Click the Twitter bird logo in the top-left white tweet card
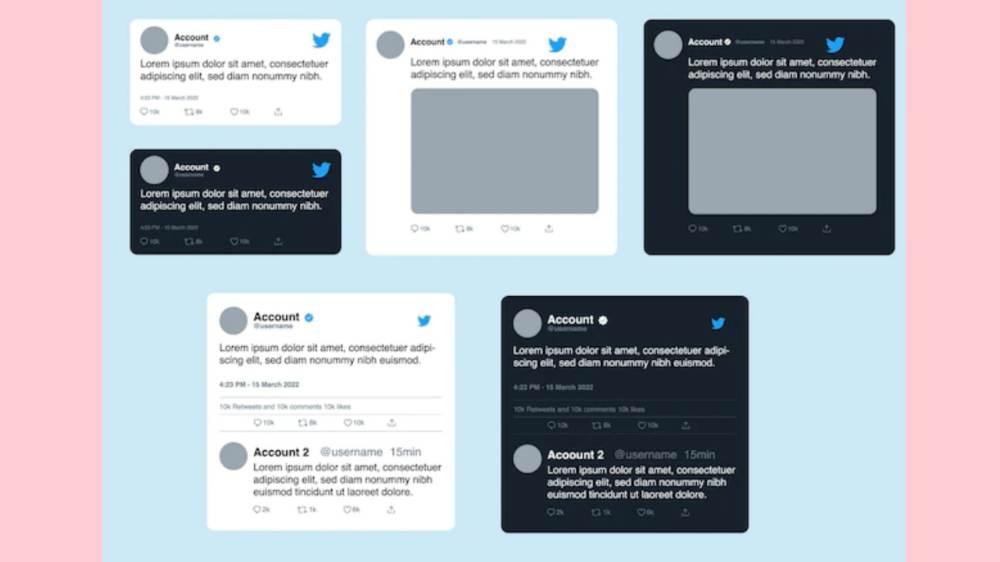The image size is (1000, 562). (x=321, y=40)
